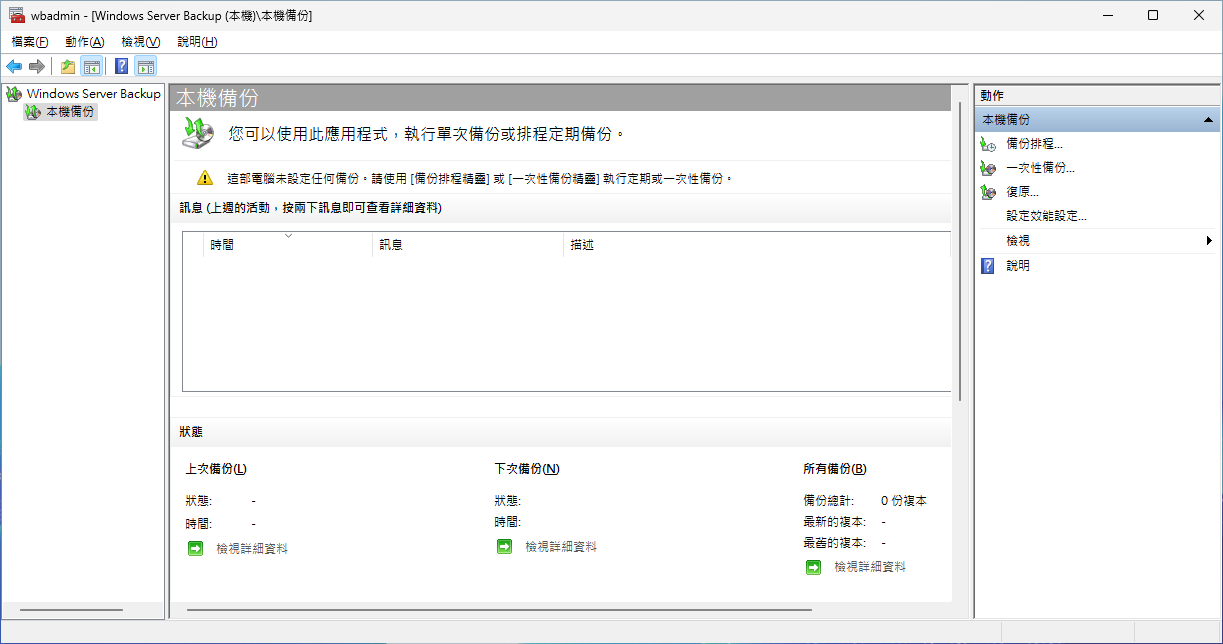Click the Up one level folder icon
This screenshot has height=644, width=1223.
(x=68, y=67)
